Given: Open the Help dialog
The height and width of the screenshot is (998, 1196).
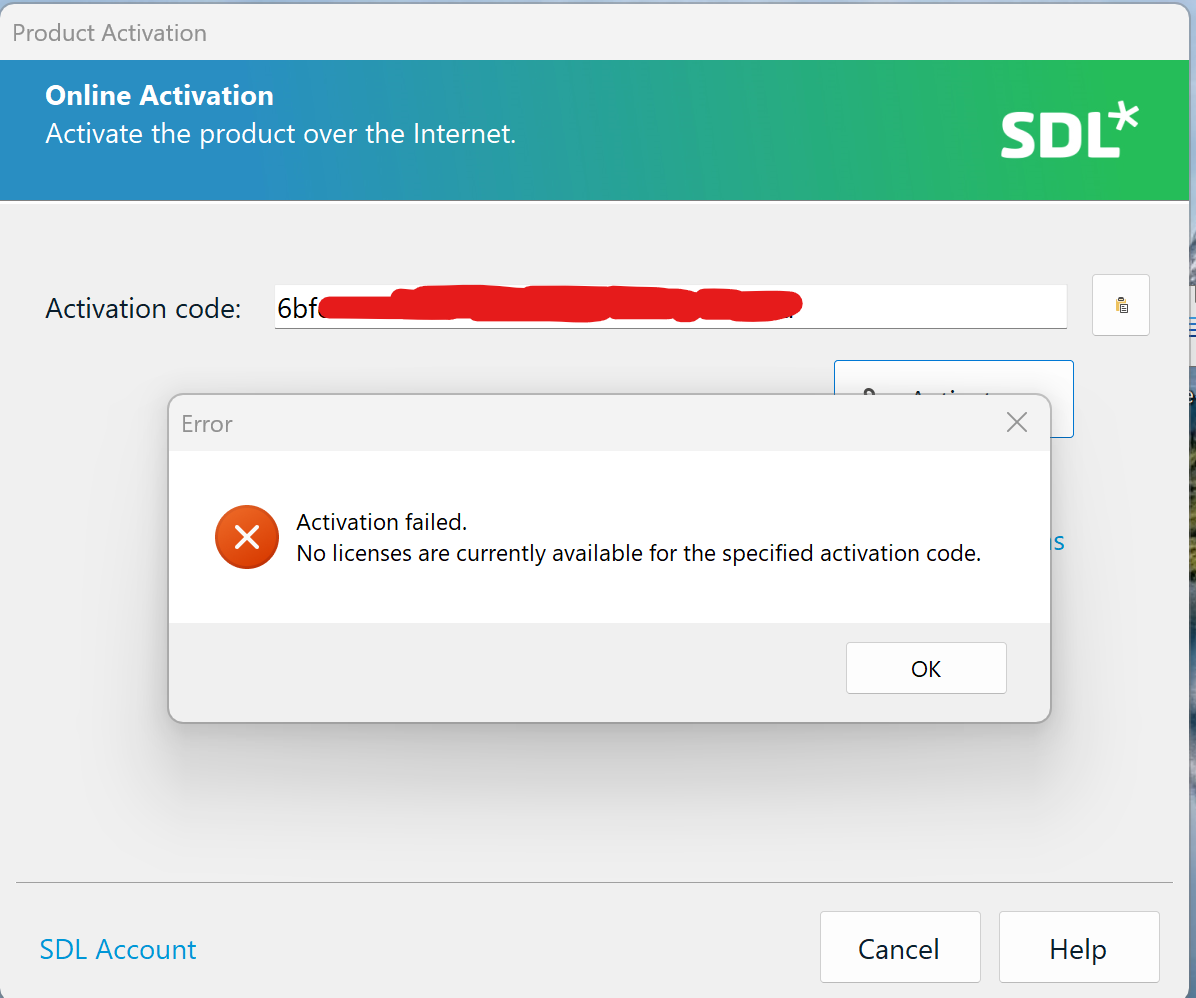Looking at the screenshot, I should coord(1078,947).
